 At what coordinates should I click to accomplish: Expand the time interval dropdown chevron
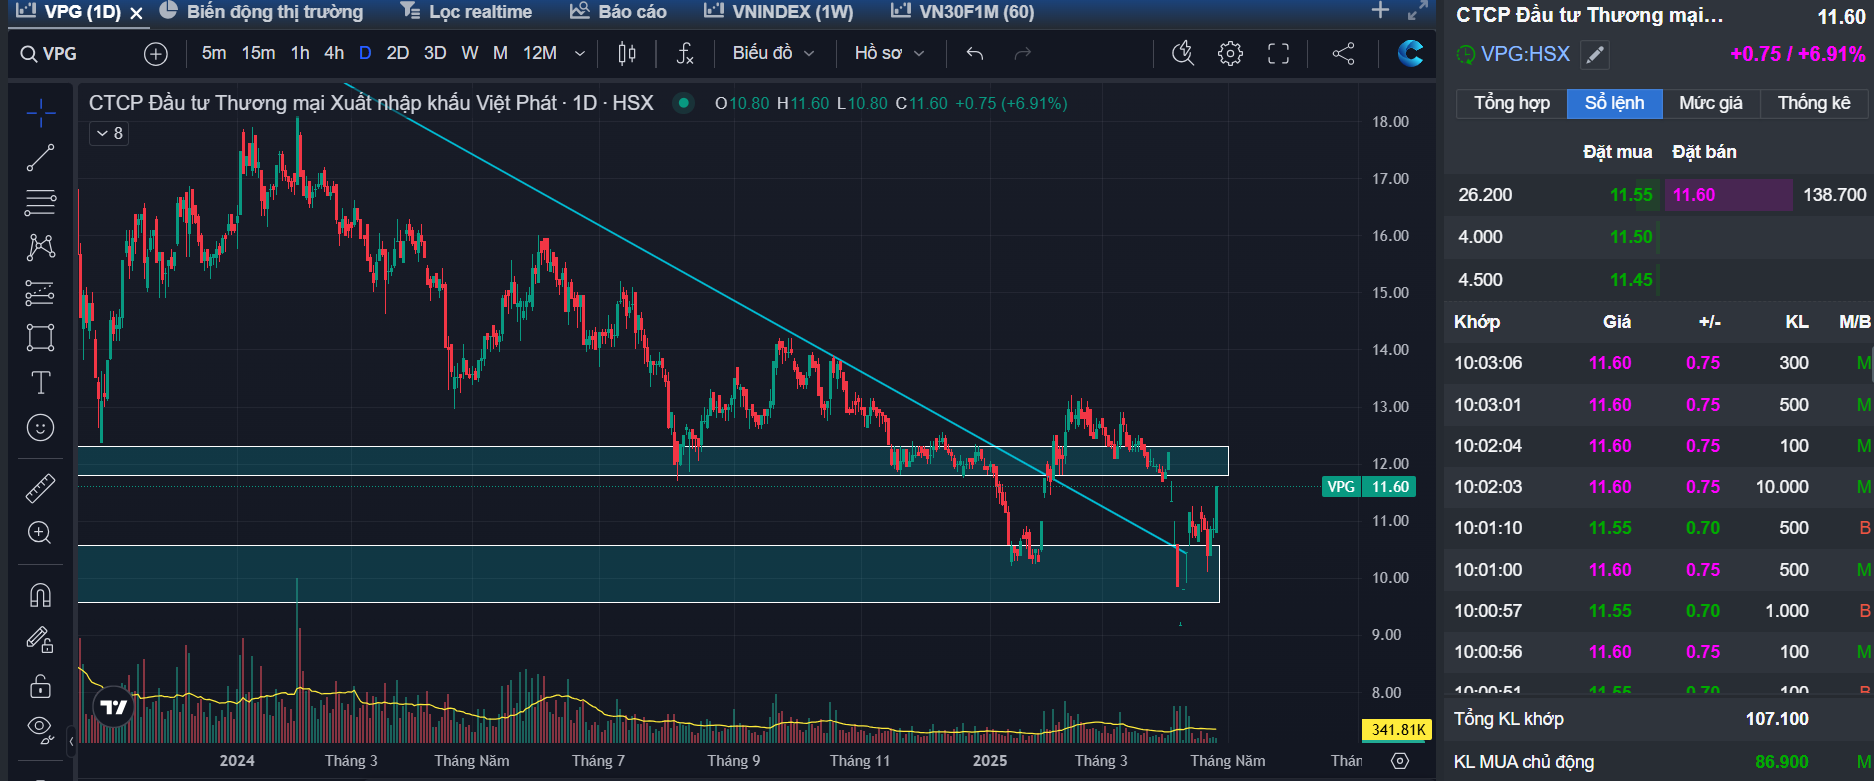point(579,54)
